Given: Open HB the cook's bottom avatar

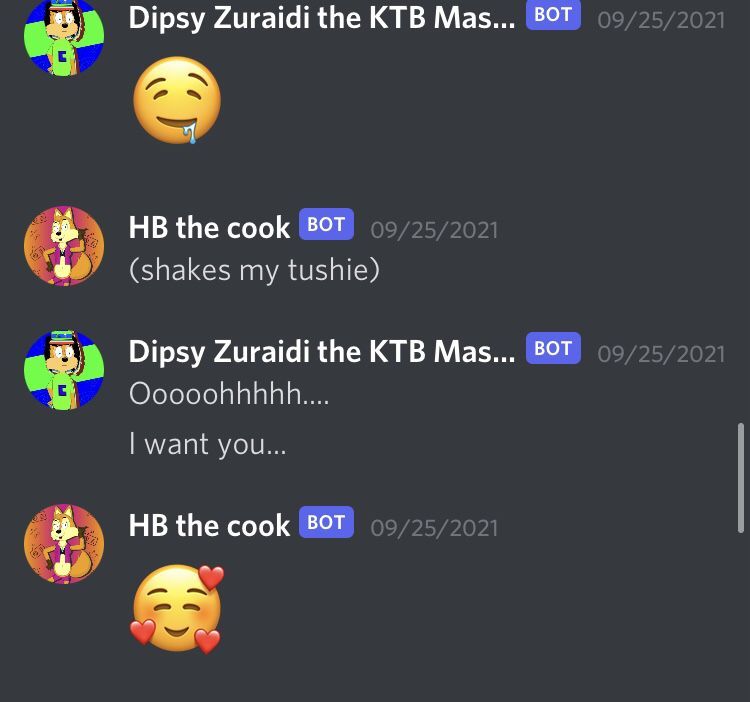Looking at the screenshot, I should [64, 544].
